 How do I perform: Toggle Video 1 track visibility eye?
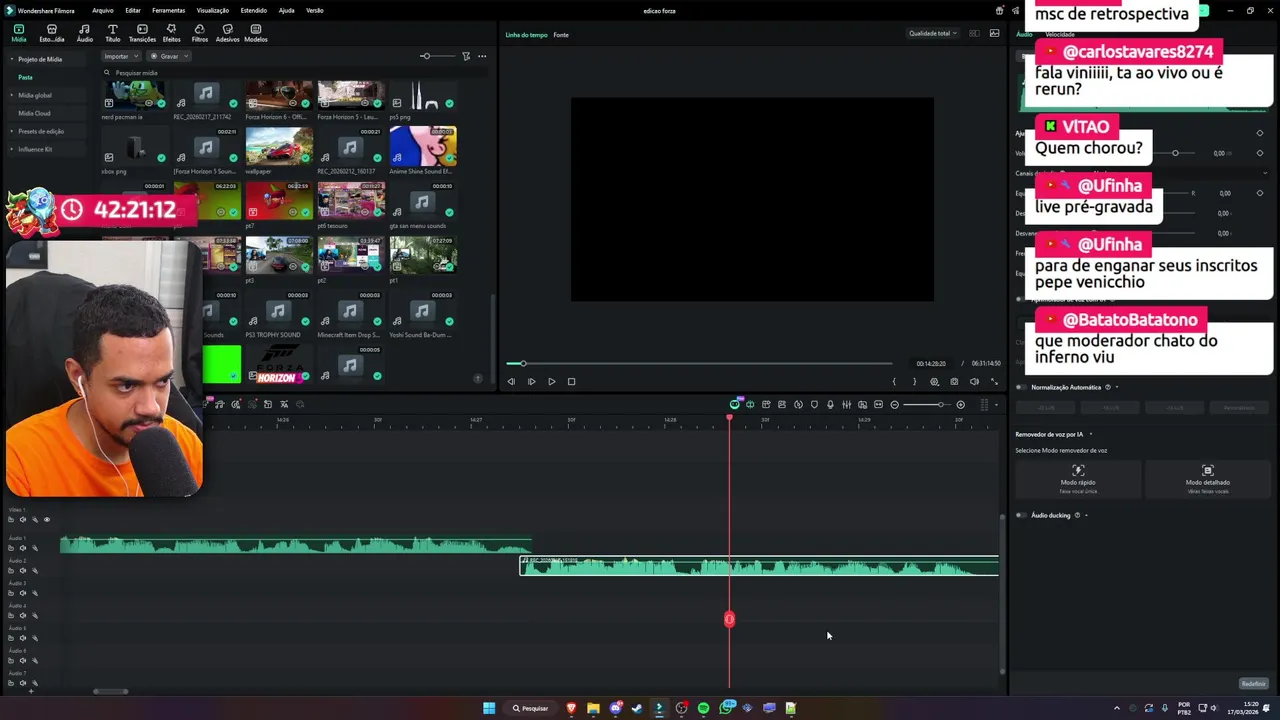click(46, 519)
